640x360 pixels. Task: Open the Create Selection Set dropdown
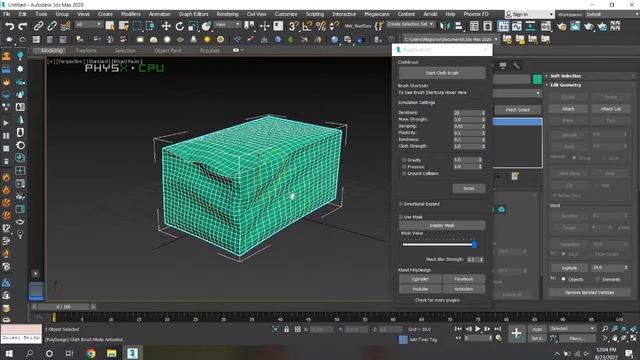(x=410, y=24)
